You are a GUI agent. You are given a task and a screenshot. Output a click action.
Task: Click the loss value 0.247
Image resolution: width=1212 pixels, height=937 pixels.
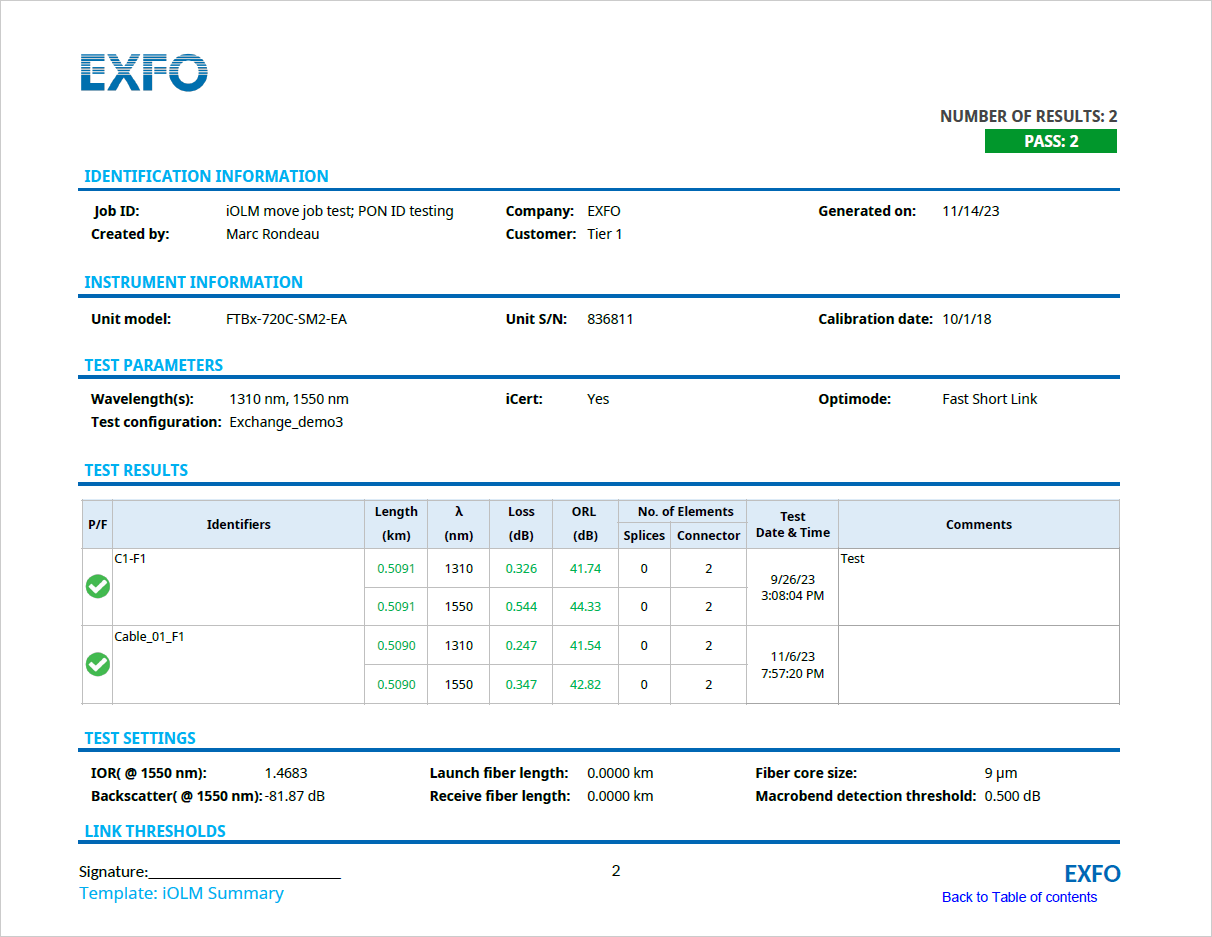click(521, 645)
